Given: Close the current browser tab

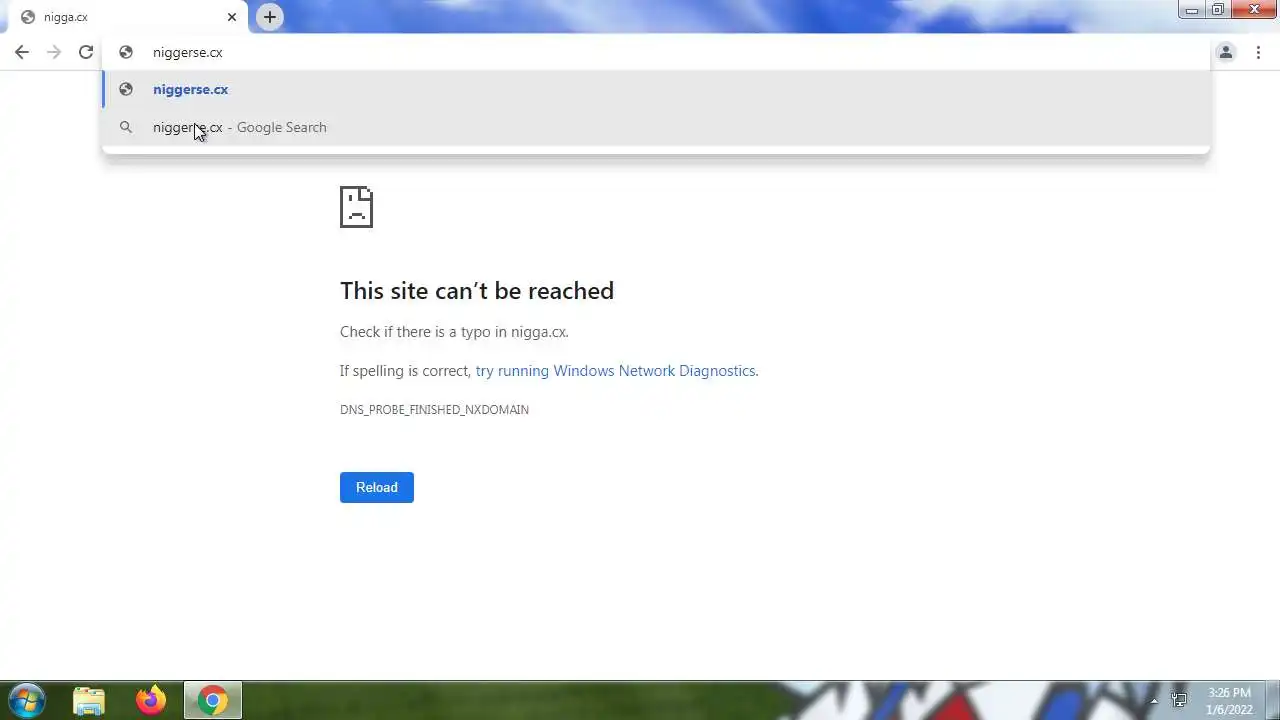Looking at the screenshot, I should point(232,17).
